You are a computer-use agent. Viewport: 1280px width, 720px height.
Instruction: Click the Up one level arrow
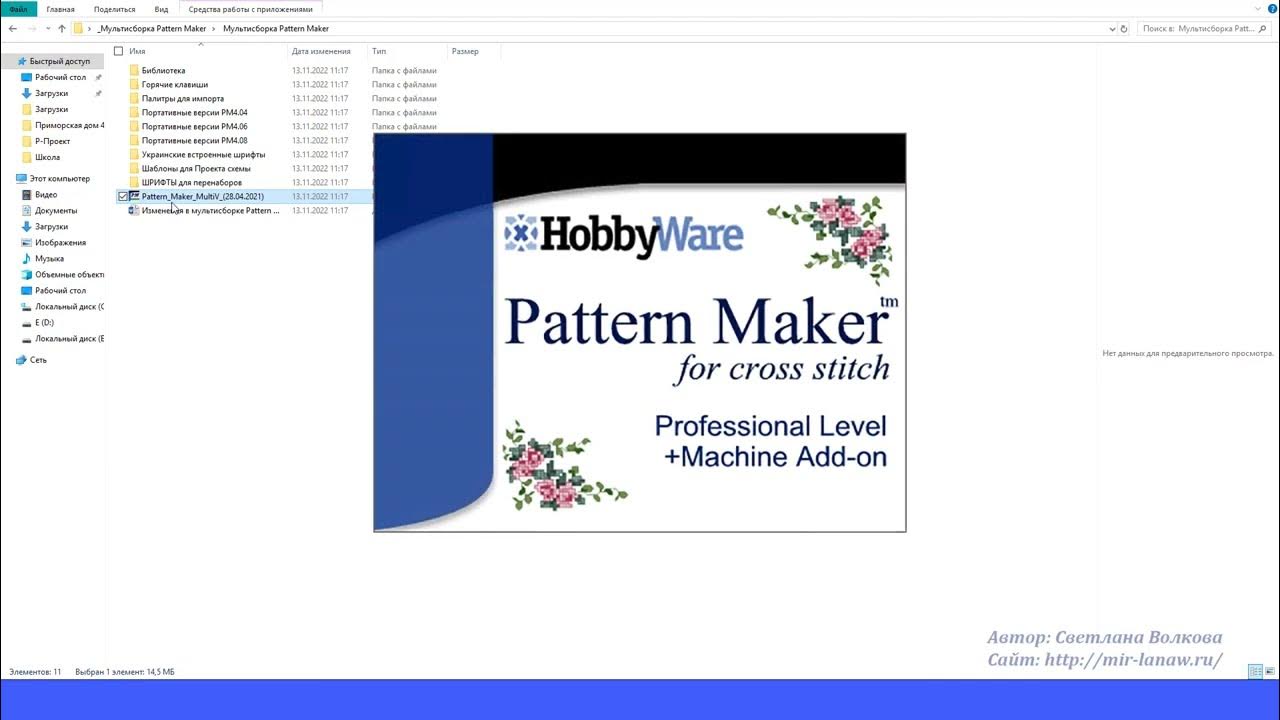pyautogui.click(x=62, y=29)
